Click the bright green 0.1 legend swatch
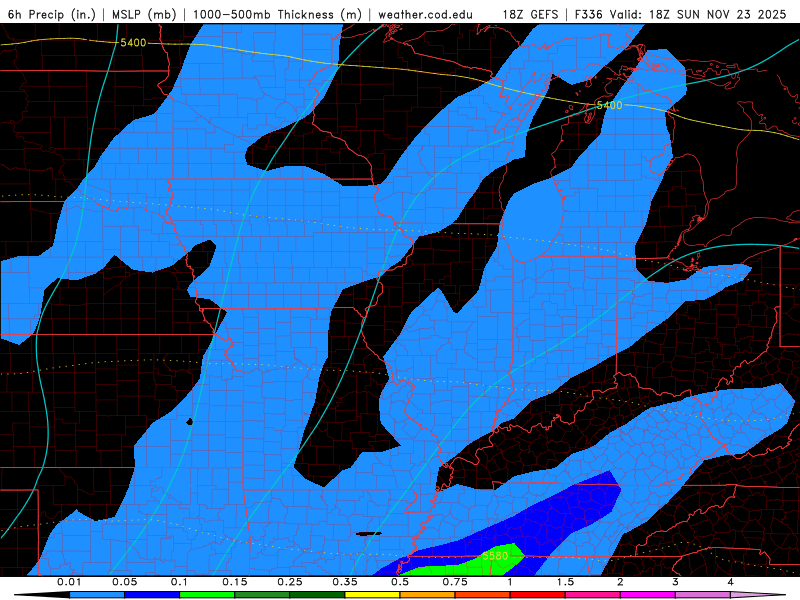This screenshot has height=600, width=800. 207,595
